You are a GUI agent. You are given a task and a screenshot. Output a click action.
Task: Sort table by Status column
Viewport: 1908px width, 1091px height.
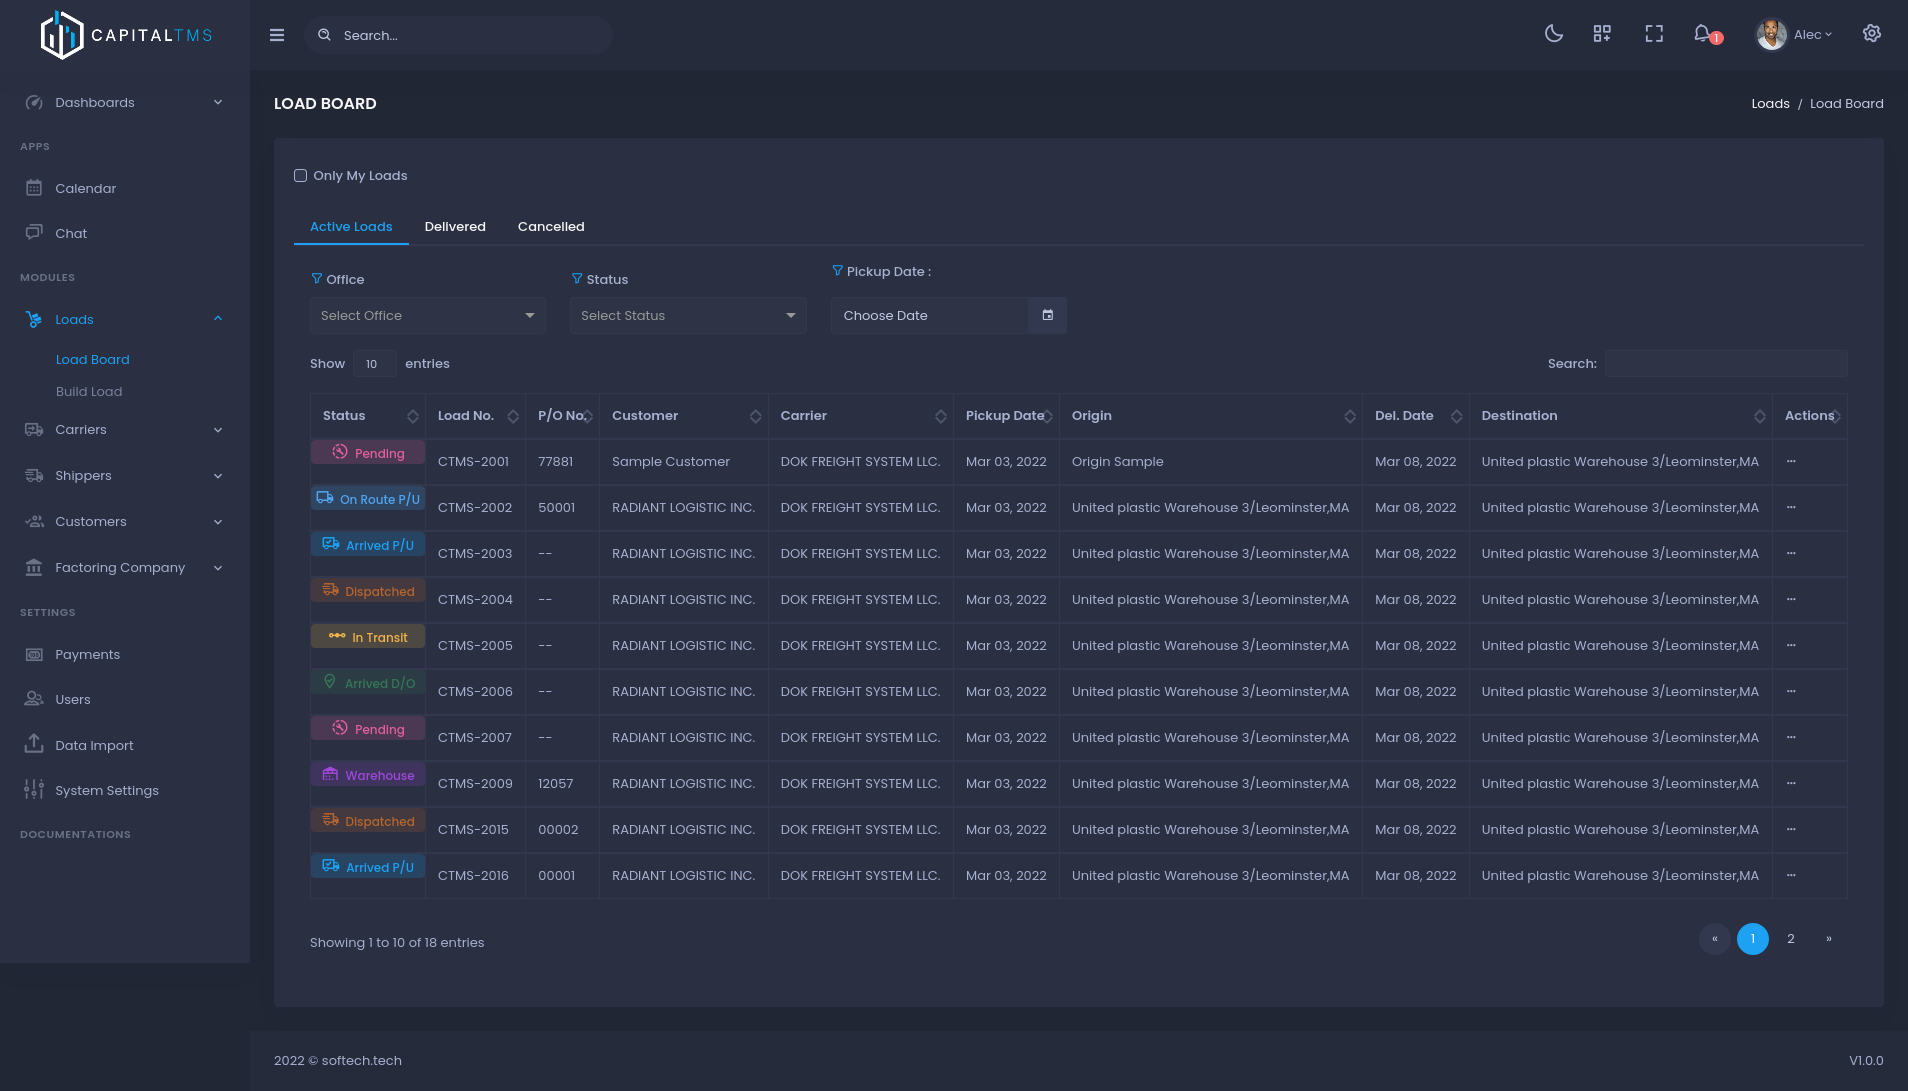412,416
